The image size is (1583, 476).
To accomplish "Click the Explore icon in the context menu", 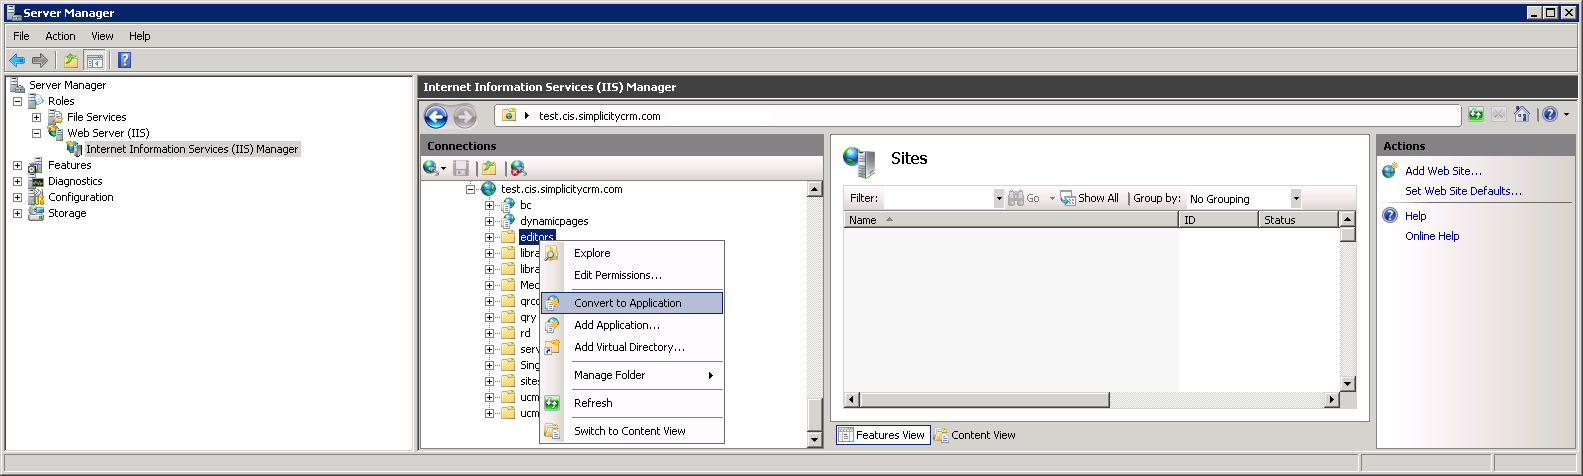I will pyautogui.click(x=552, y=253).
